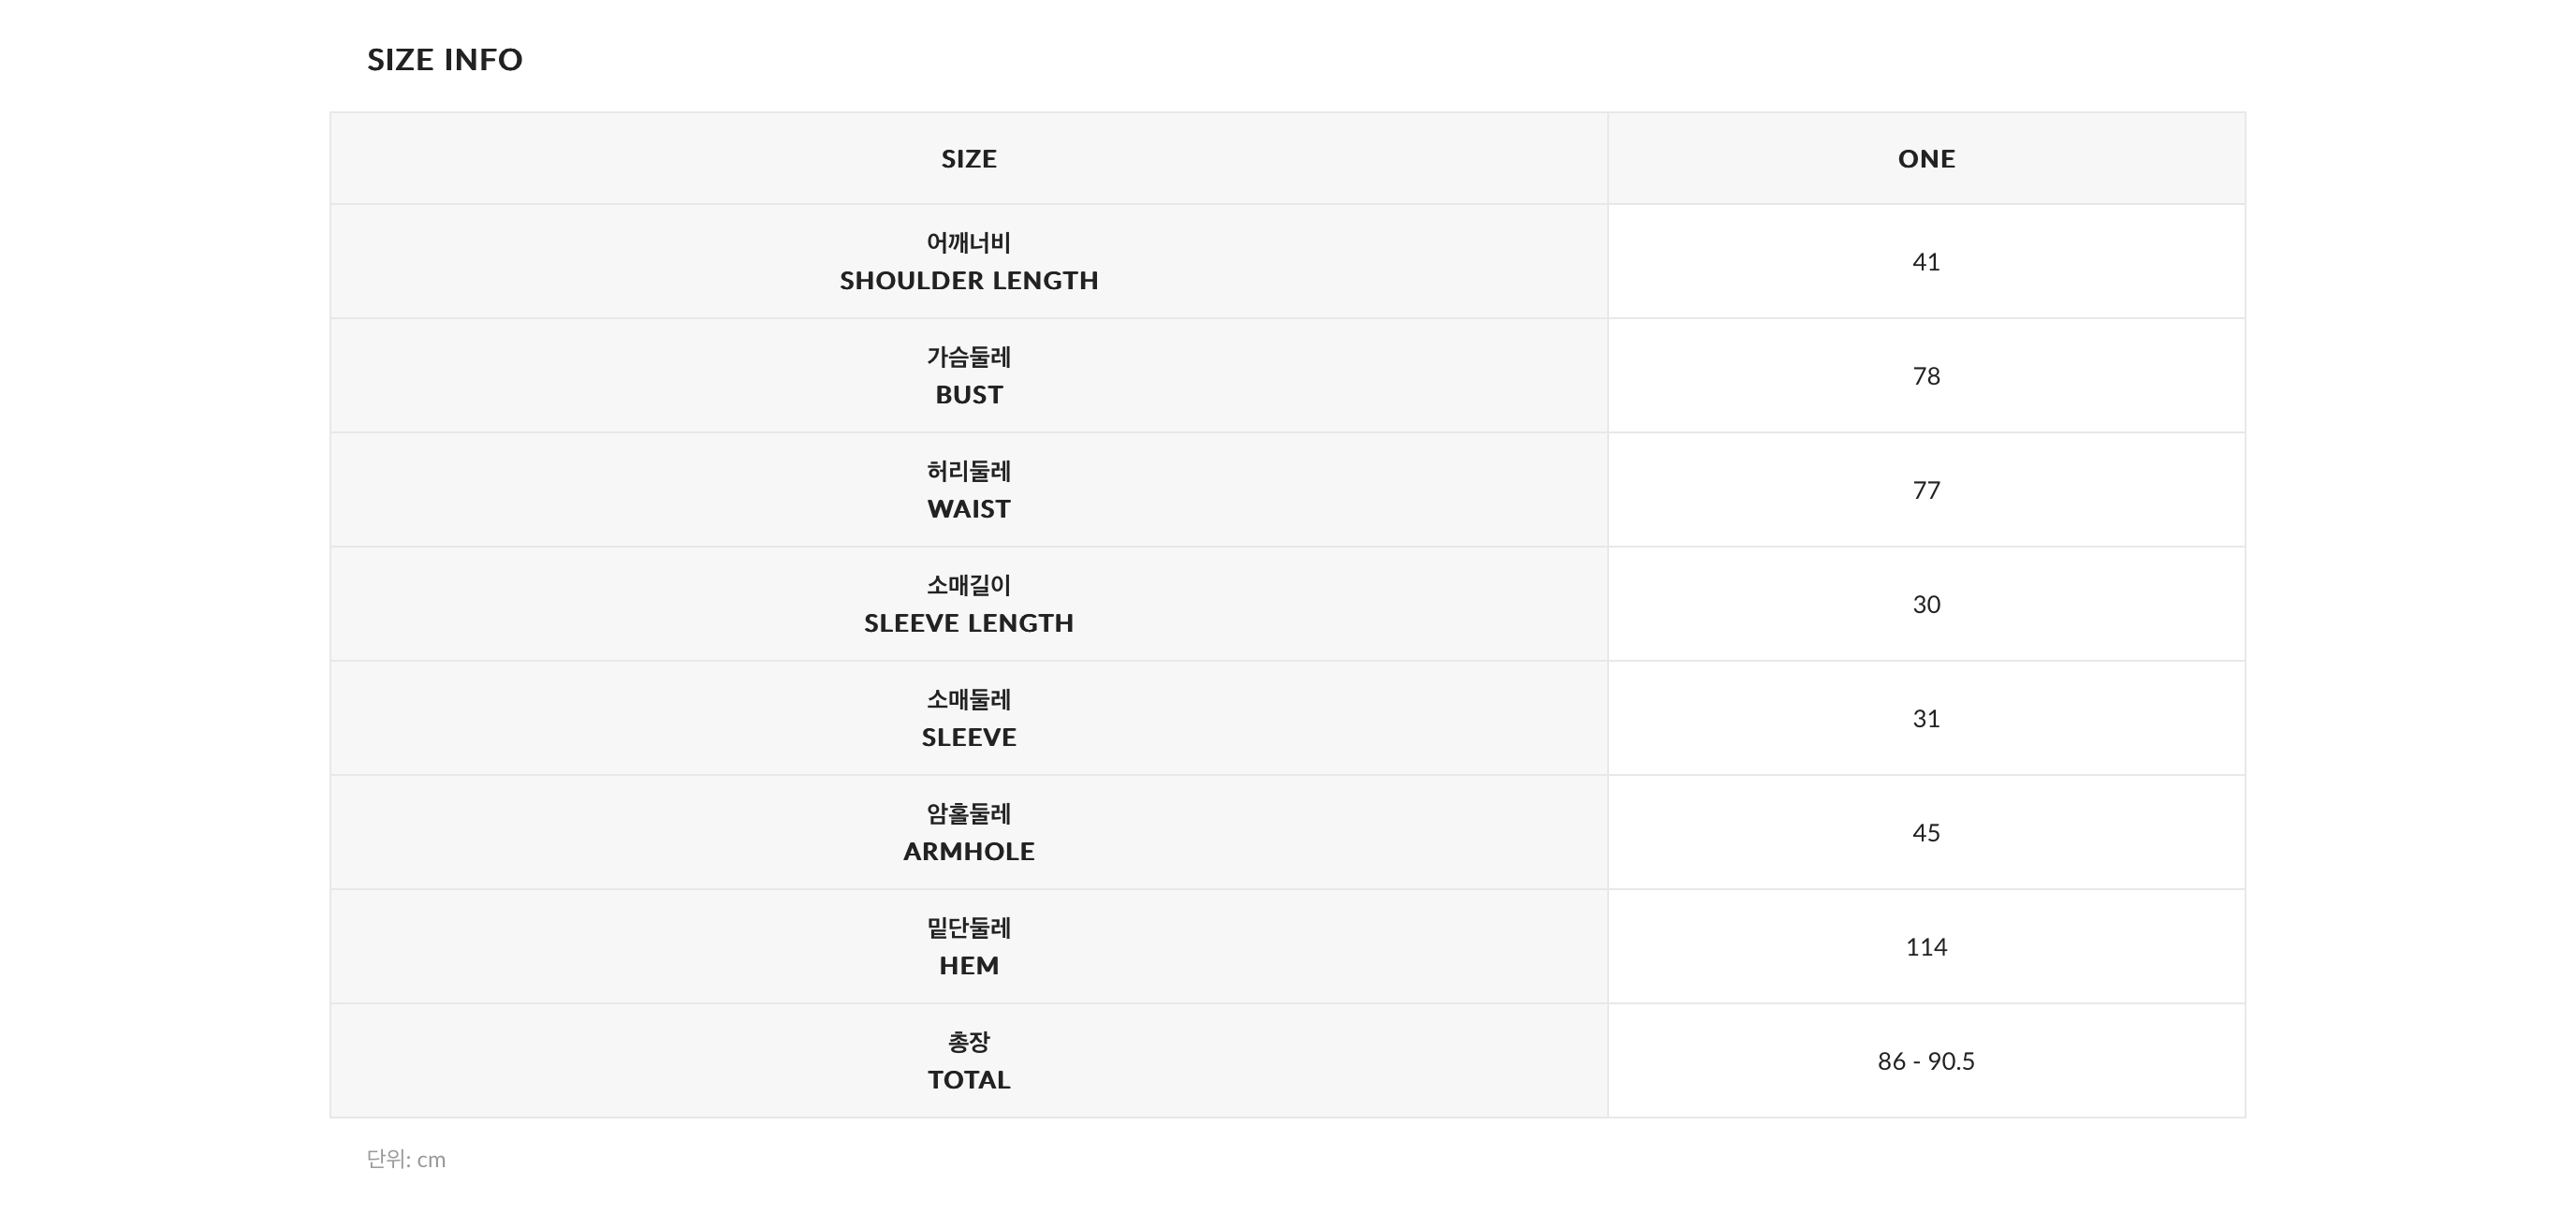Viewport: 2576px width, 1213px height.
Task: Select waist measurement value 77
Action: pos(1926,490)
